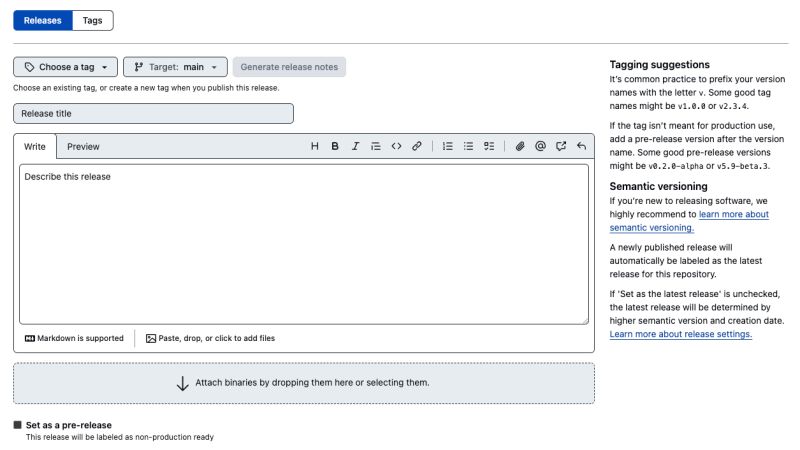800x450 pixels.
Task: Open Learn more about release settings link
Action: click(x=681, y=334)
